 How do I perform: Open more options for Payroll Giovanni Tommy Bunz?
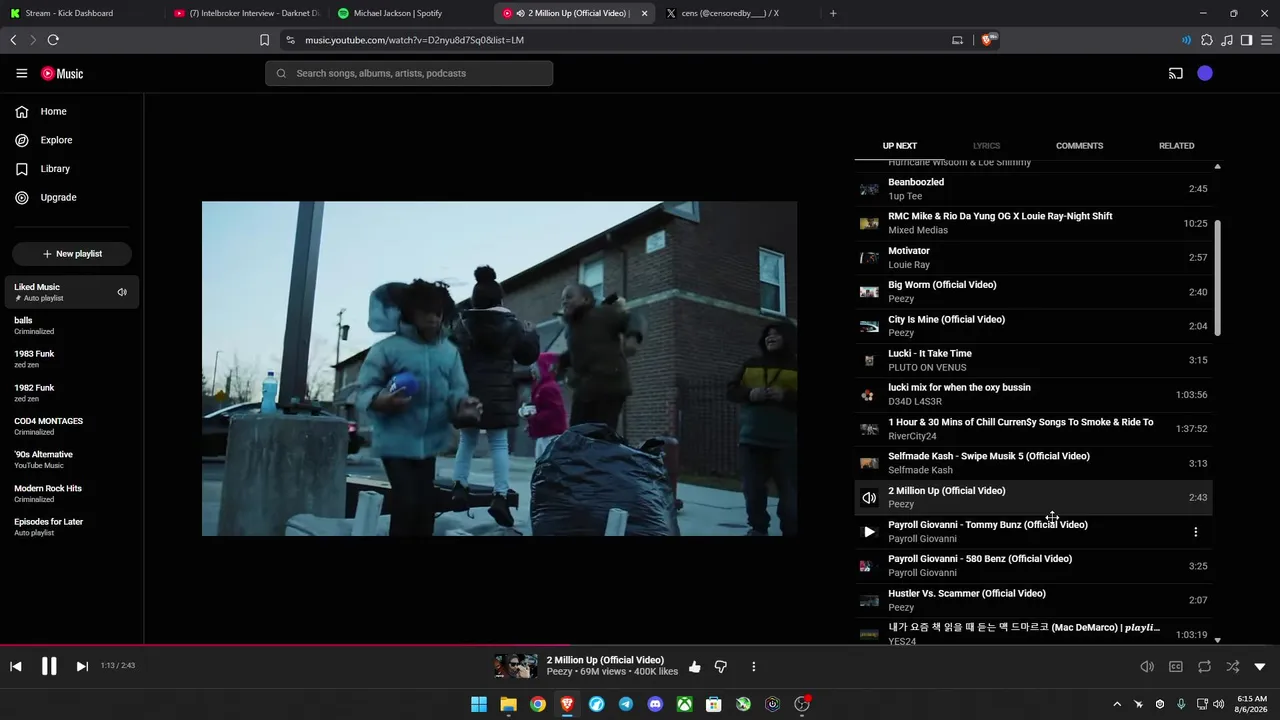pyautogui.click(x=1195, y=532)
